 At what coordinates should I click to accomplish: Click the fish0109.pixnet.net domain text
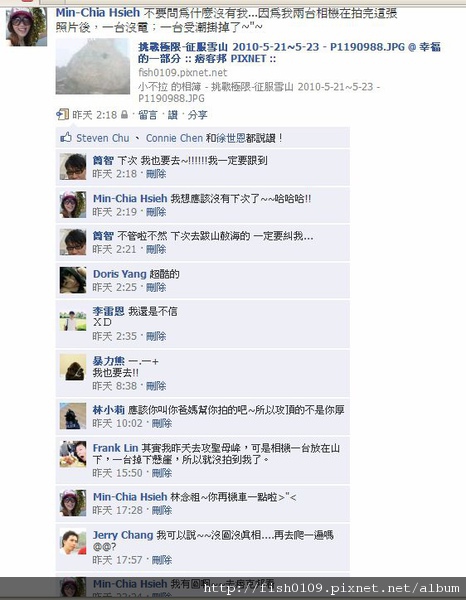(182, 73)
